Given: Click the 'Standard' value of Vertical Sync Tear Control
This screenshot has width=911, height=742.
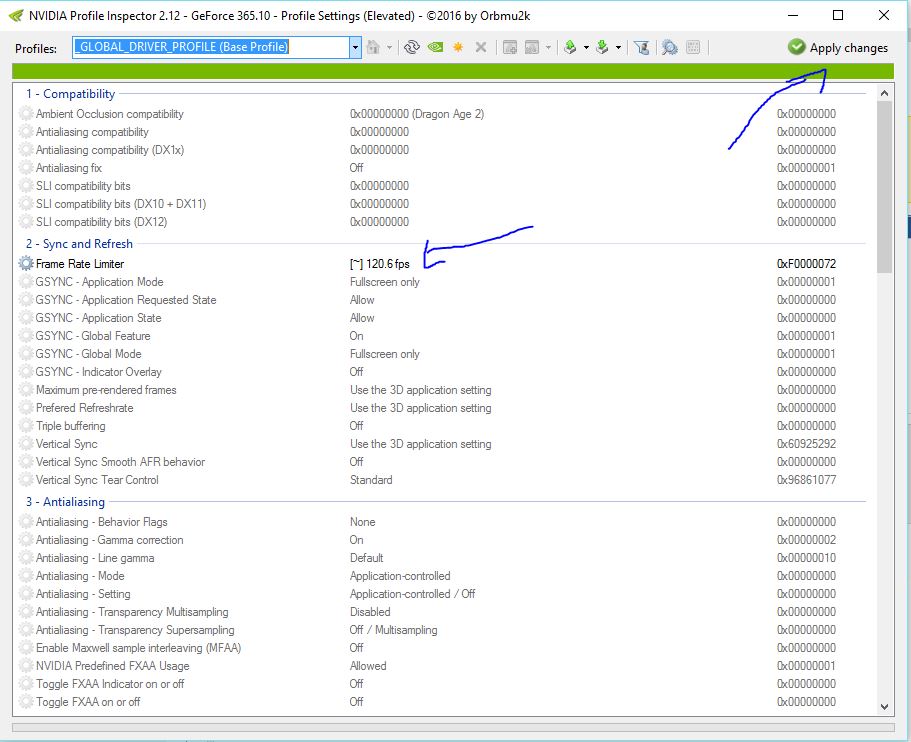Looking at the screenshot, I should [371, 480].
